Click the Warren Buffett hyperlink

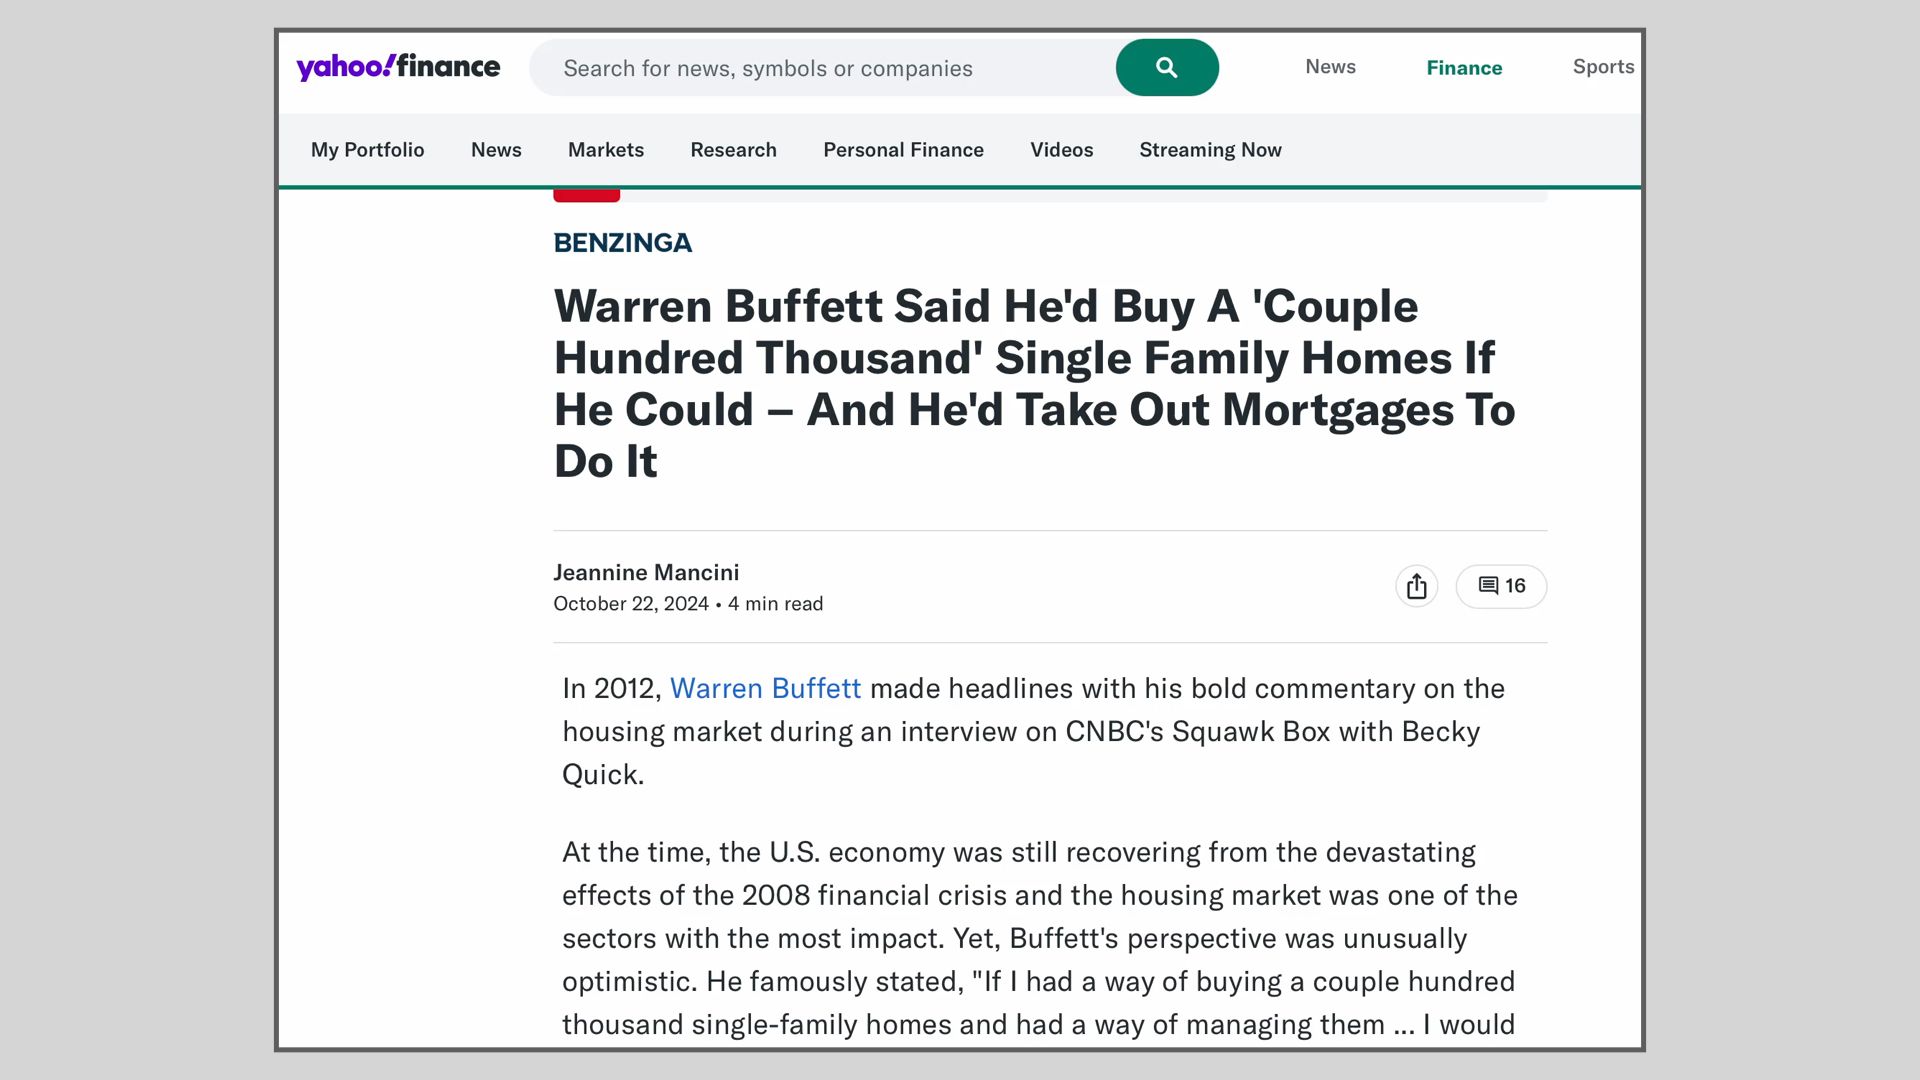pyautogui.click(x=765, y=688)
